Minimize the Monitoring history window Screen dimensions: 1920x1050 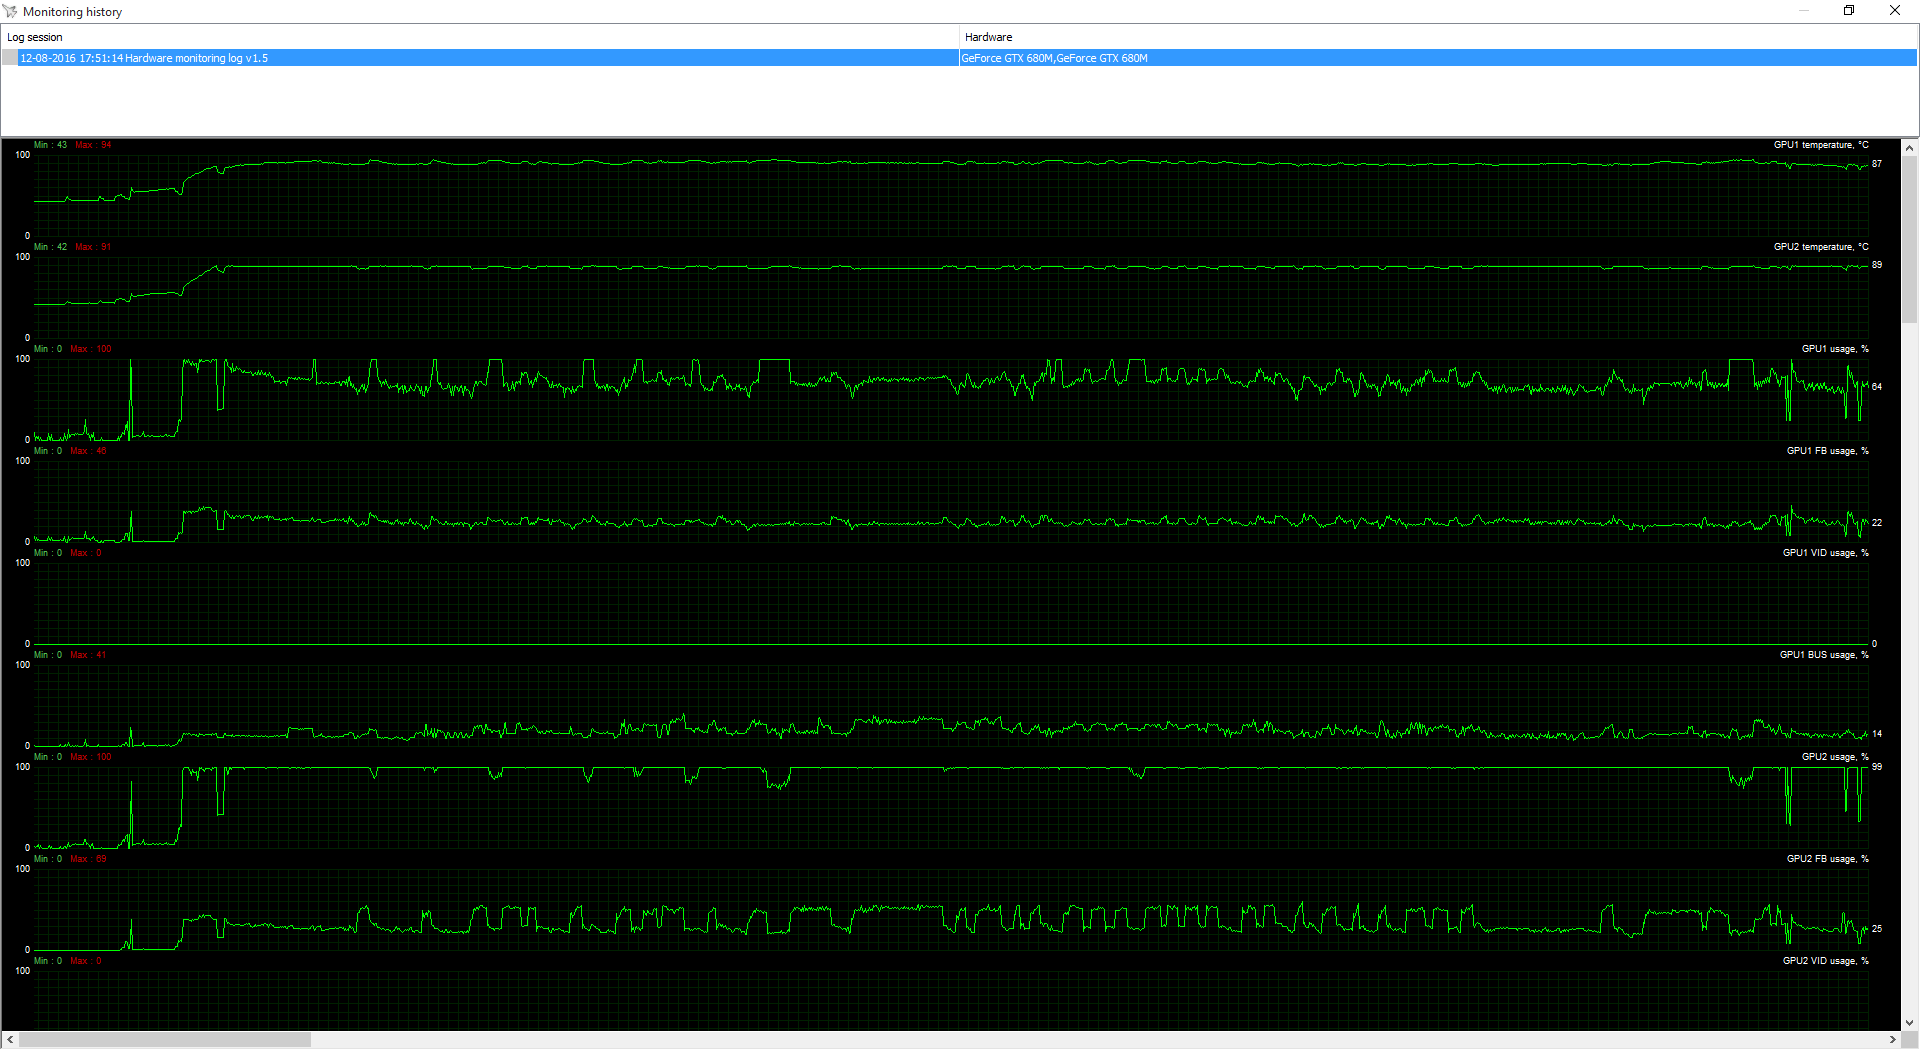tap(1804, 11)
